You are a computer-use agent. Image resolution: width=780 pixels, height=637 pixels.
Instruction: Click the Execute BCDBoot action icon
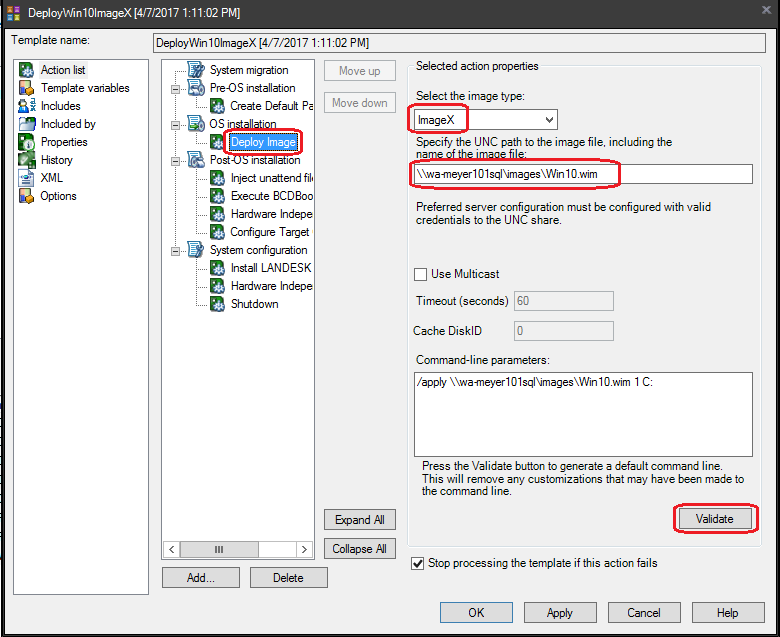(217, 196)
